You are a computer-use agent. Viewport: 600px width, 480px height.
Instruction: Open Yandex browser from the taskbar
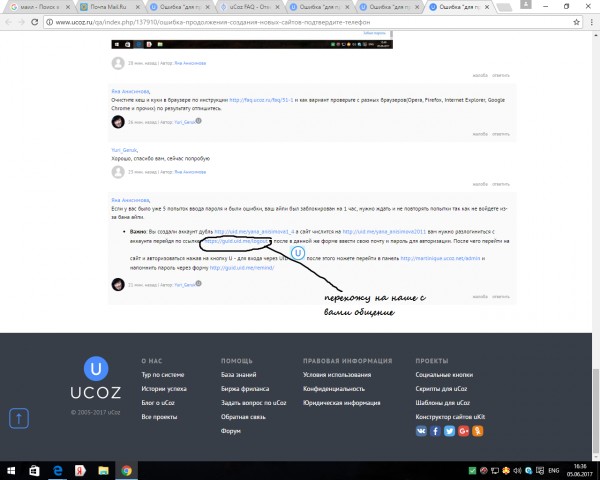click(x=80, y=470)
